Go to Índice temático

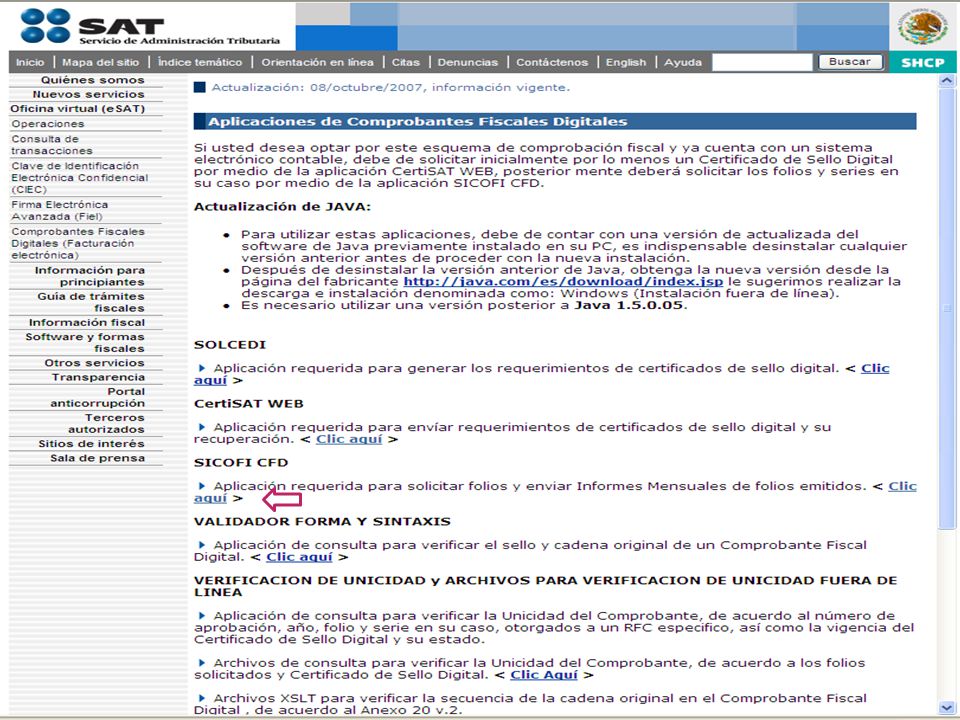pos(200,62)
